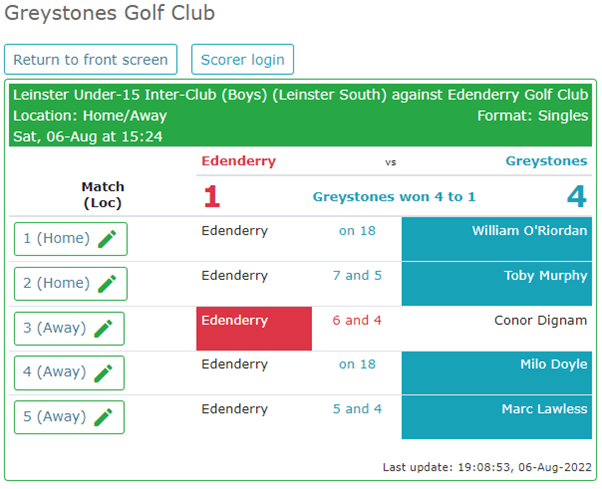
Task: Click the edit pencil on match 3 (Away)
Action: [x=103, y=329]
